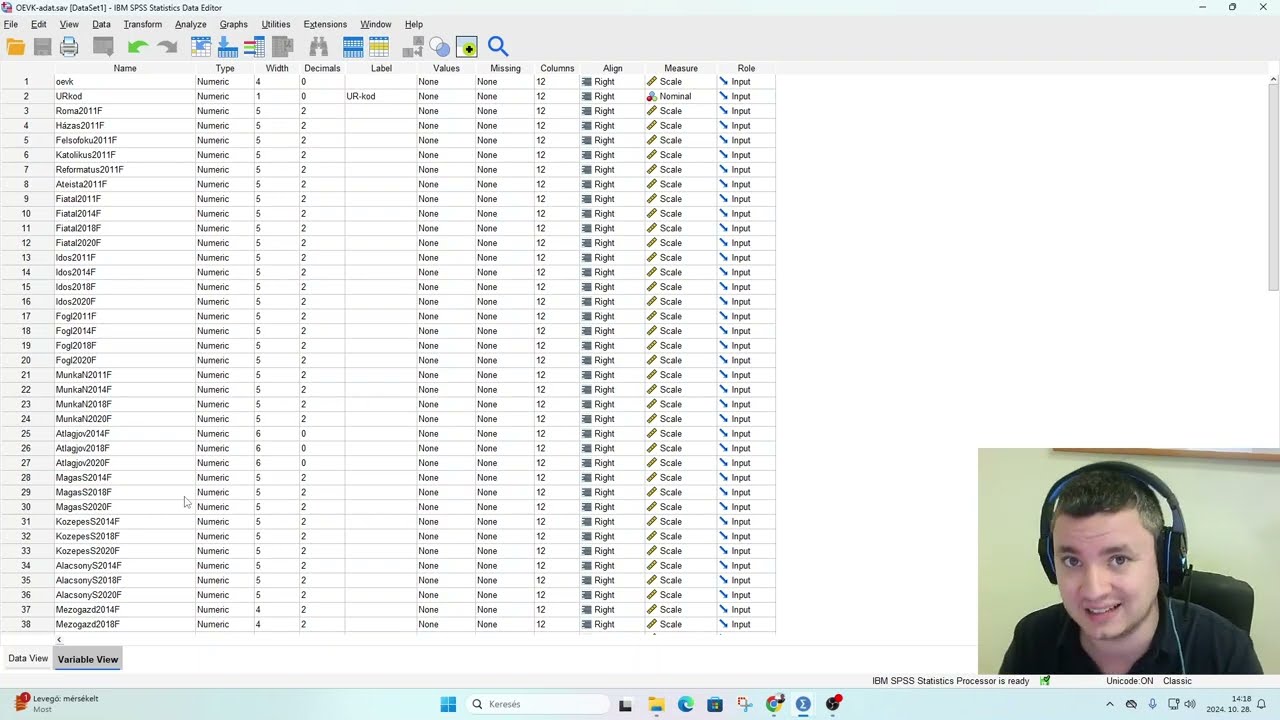Screen dimensions: 1280x720
Task: Open data document toolbar folder icon
Action: click(x=15, y=46)
